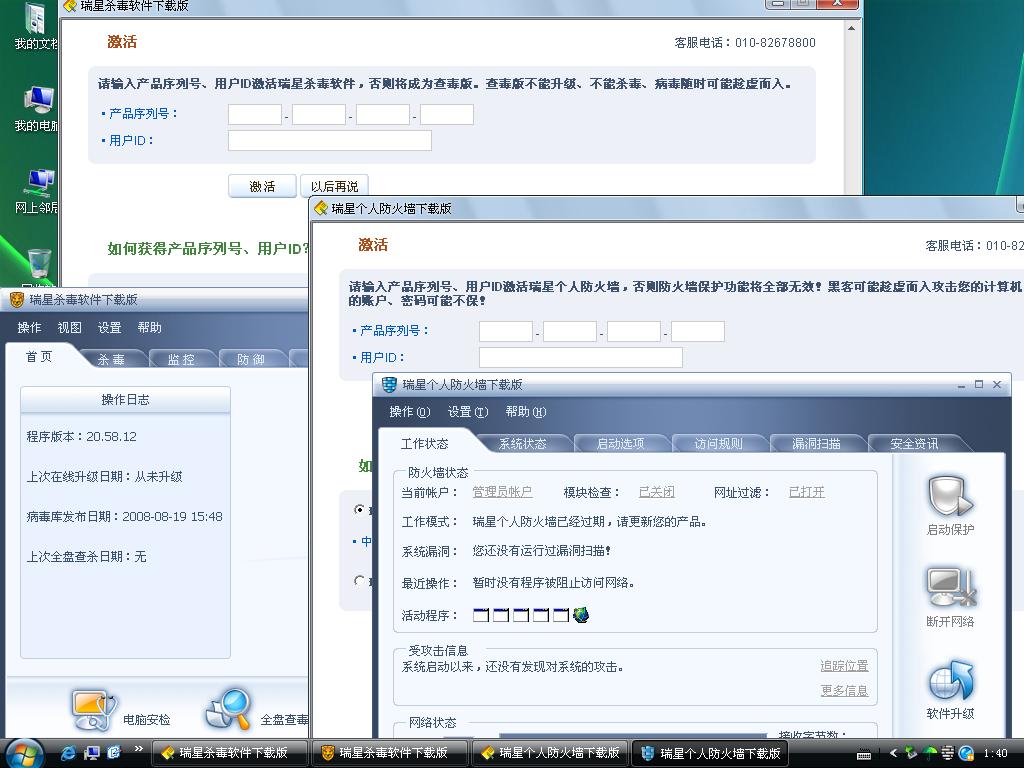Click first serial number box in firewall activation
Screen dimensions: 1024x768
point(505,331)
